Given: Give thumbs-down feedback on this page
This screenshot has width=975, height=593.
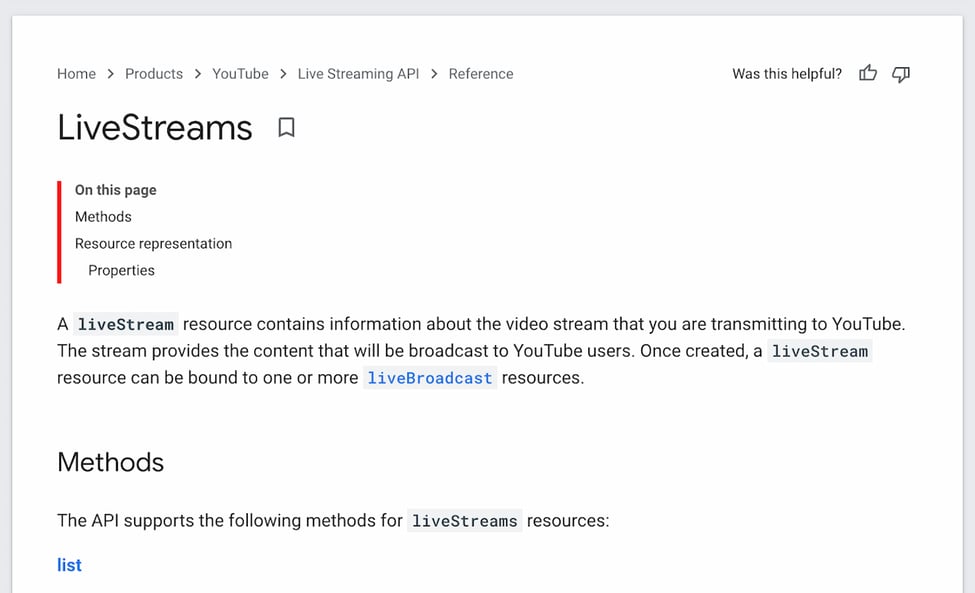Looking at the screenshot, I should point(901,73).
